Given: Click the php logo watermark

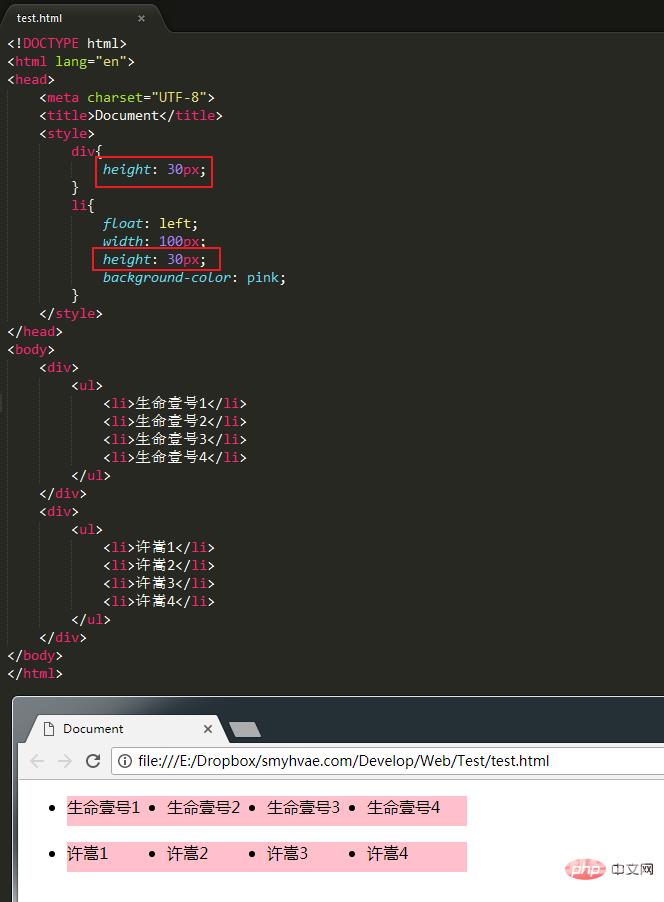Looking at the screenshot, I should coord(585,869).
